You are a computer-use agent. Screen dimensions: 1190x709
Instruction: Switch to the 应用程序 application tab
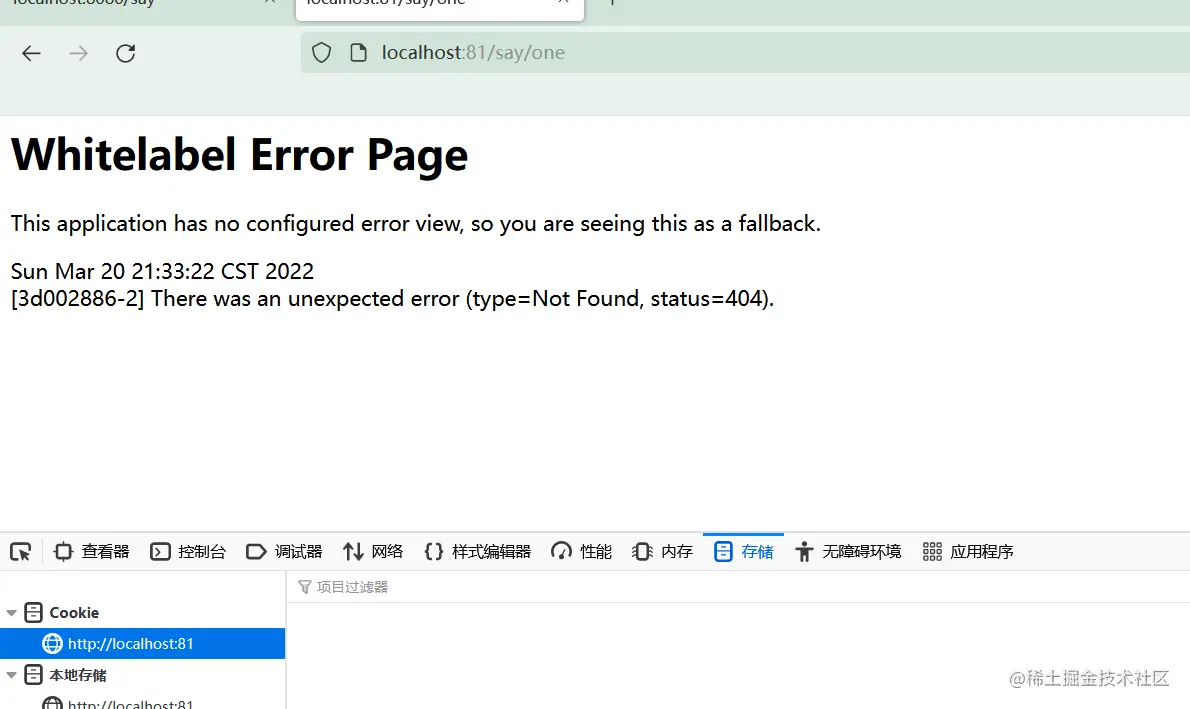[x=968, y=552]
